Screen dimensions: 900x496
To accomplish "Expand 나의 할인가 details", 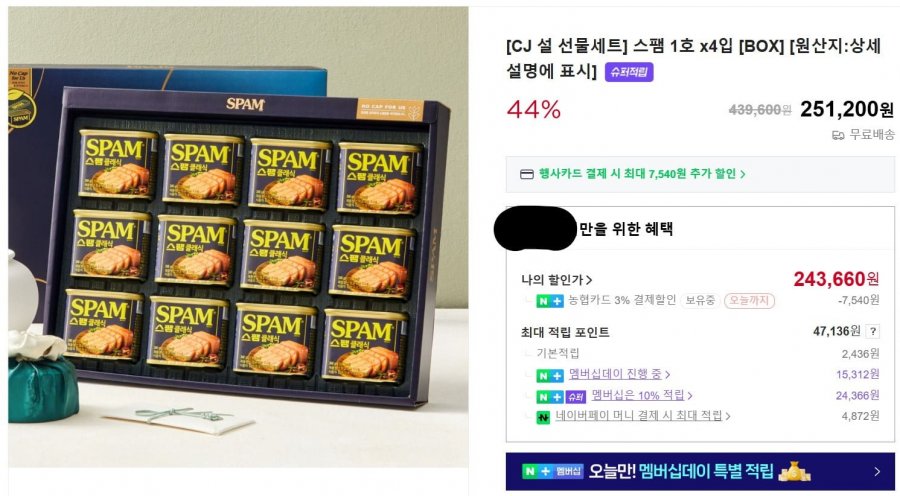I will (x=556, y=280).
